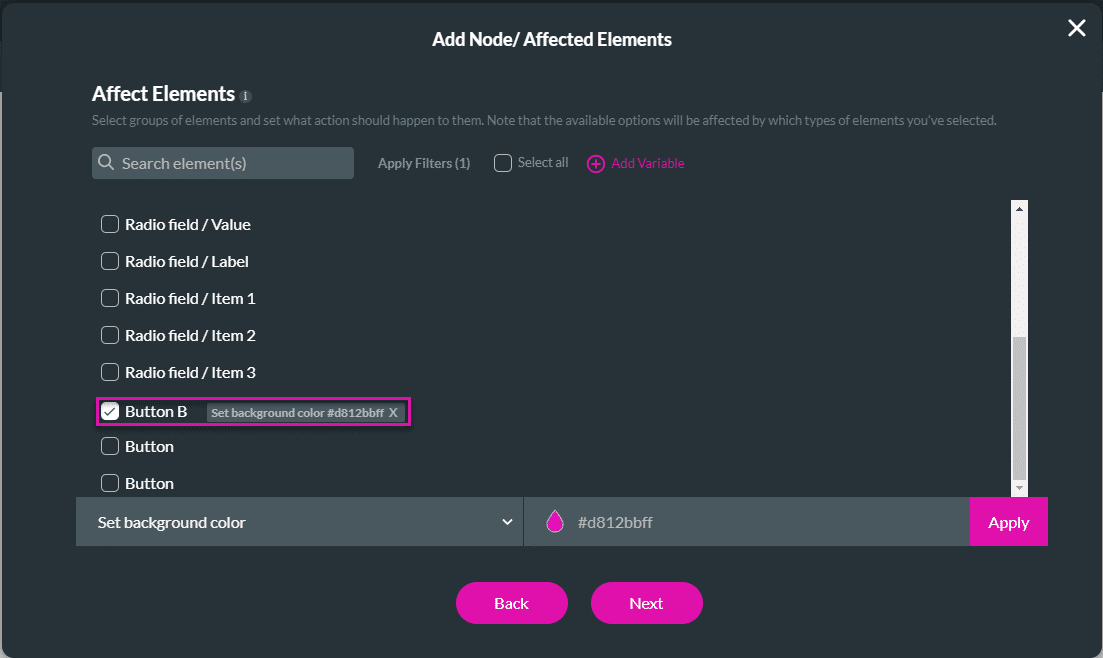Check Radio field / Value
The height and width of the screenshot is (658, 1103).
click(110, 224)
